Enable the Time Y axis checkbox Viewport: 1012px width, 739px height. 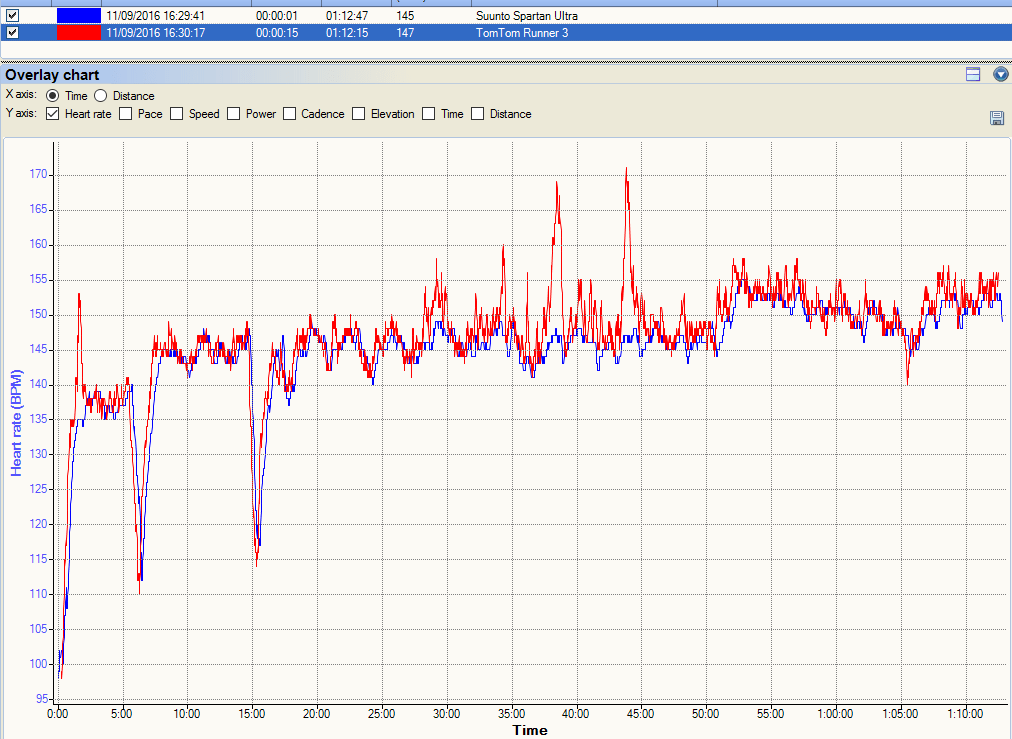click(x=429, y=114)
